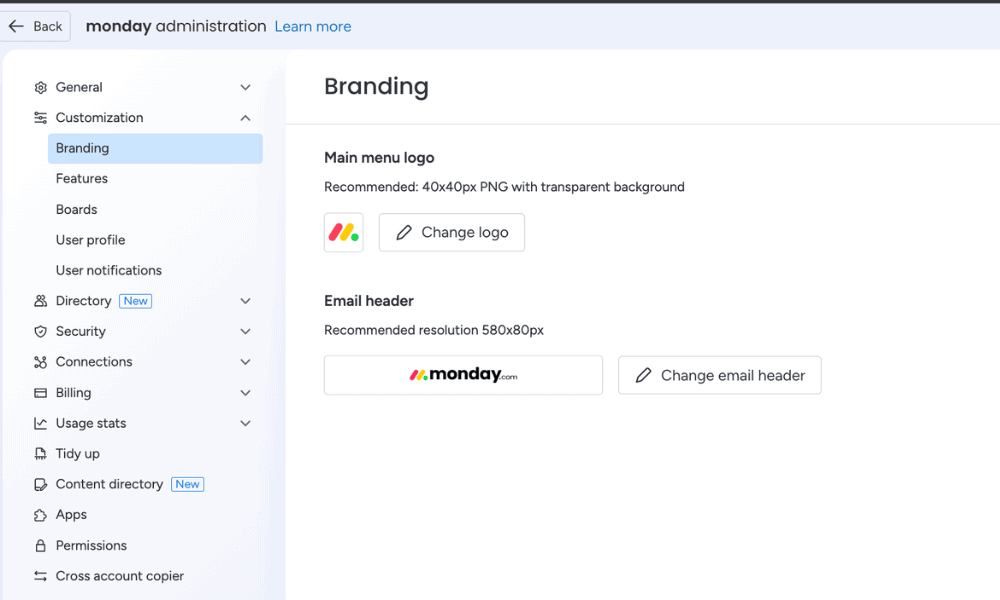Click the Connections icon in sidebar
1000x600 pixels.
[41, 362]
